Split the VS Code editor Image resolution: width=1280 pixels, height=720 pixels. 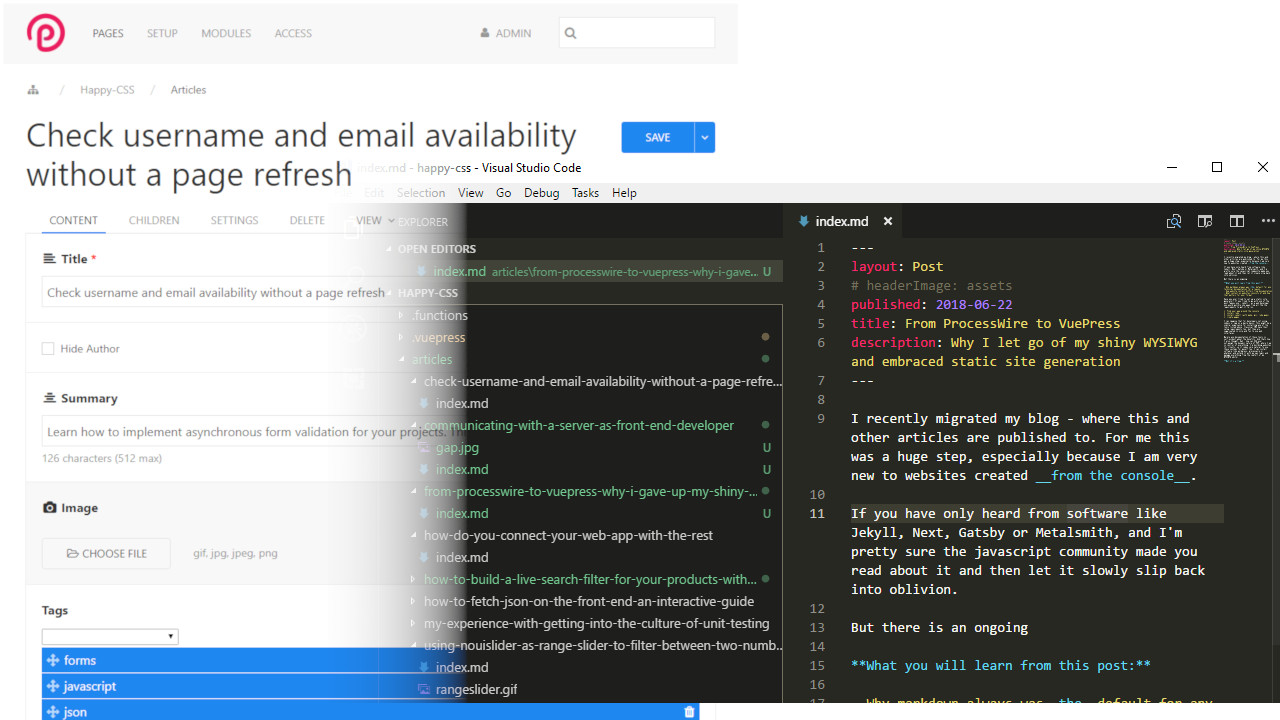click(1237, 221)
